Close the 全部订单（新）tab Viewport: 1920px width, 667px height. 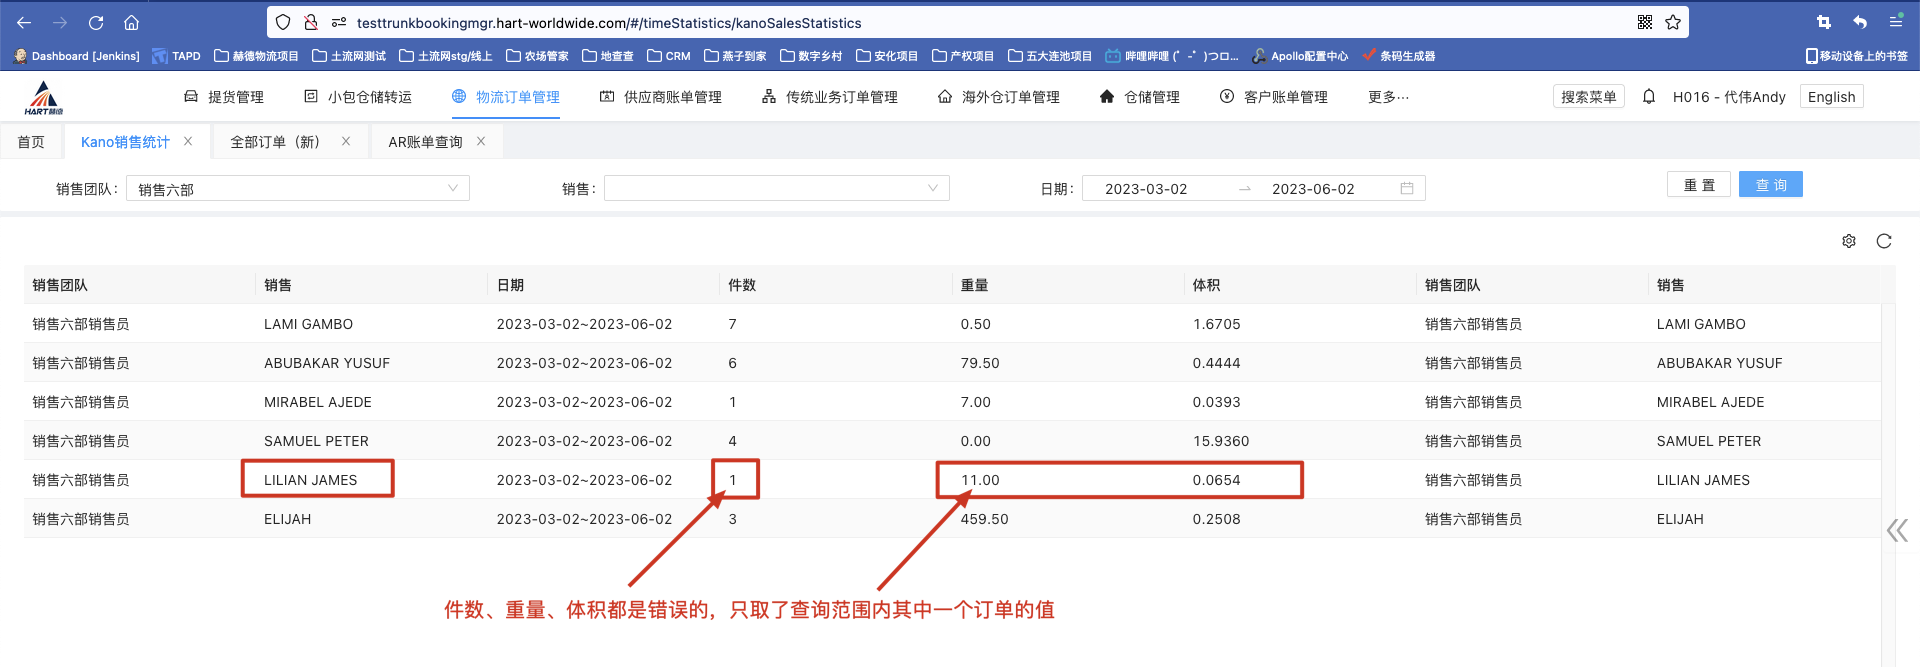coord(346,141)
